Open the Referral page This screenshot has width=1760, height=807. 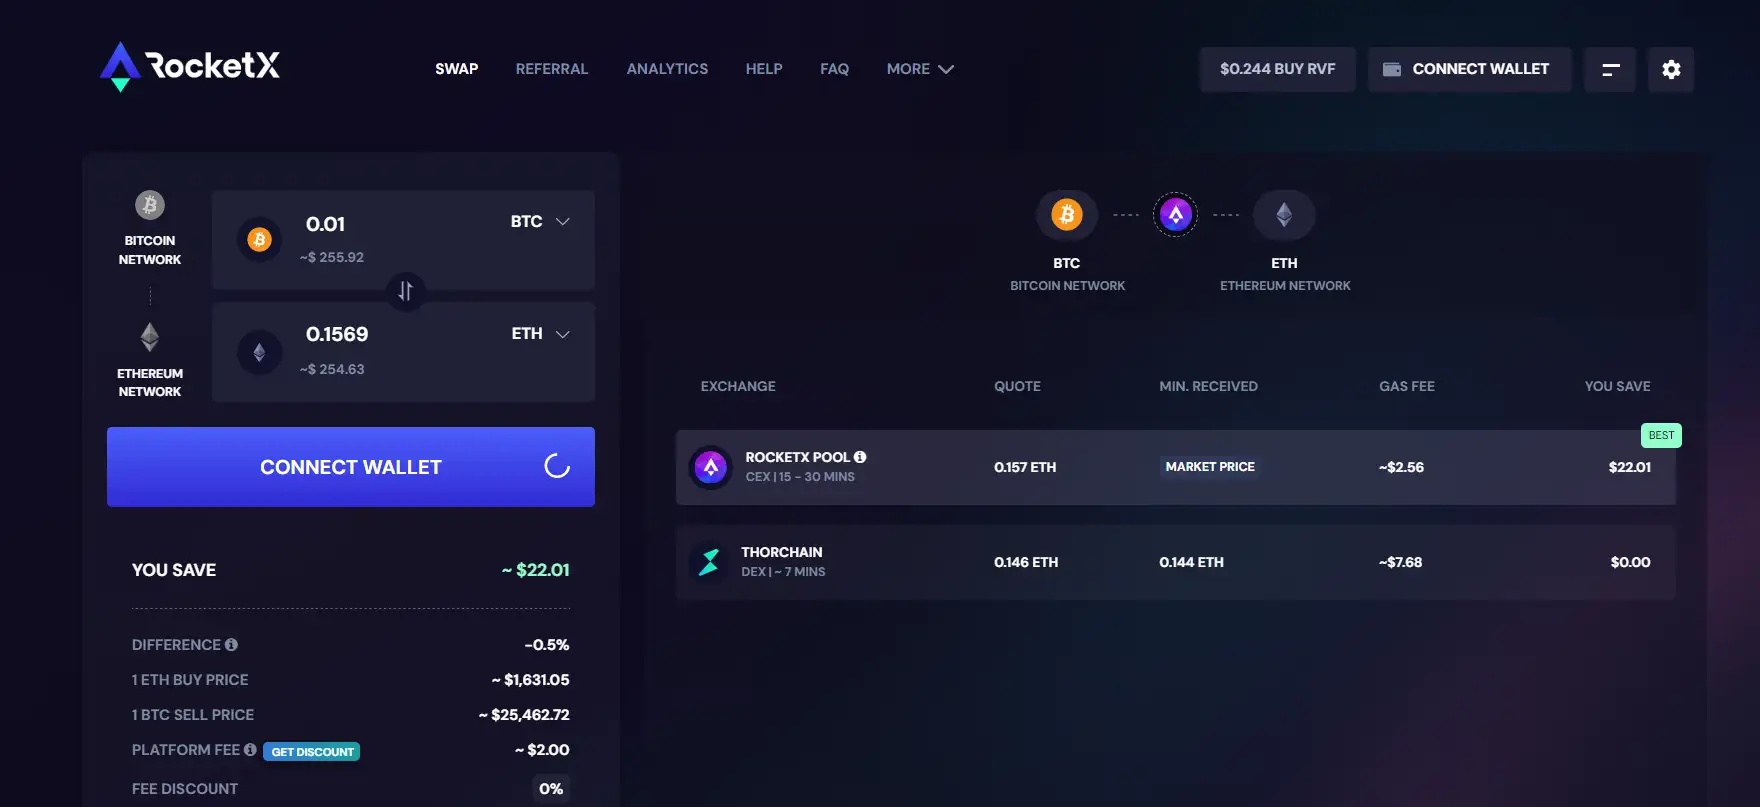click(552, 69)
